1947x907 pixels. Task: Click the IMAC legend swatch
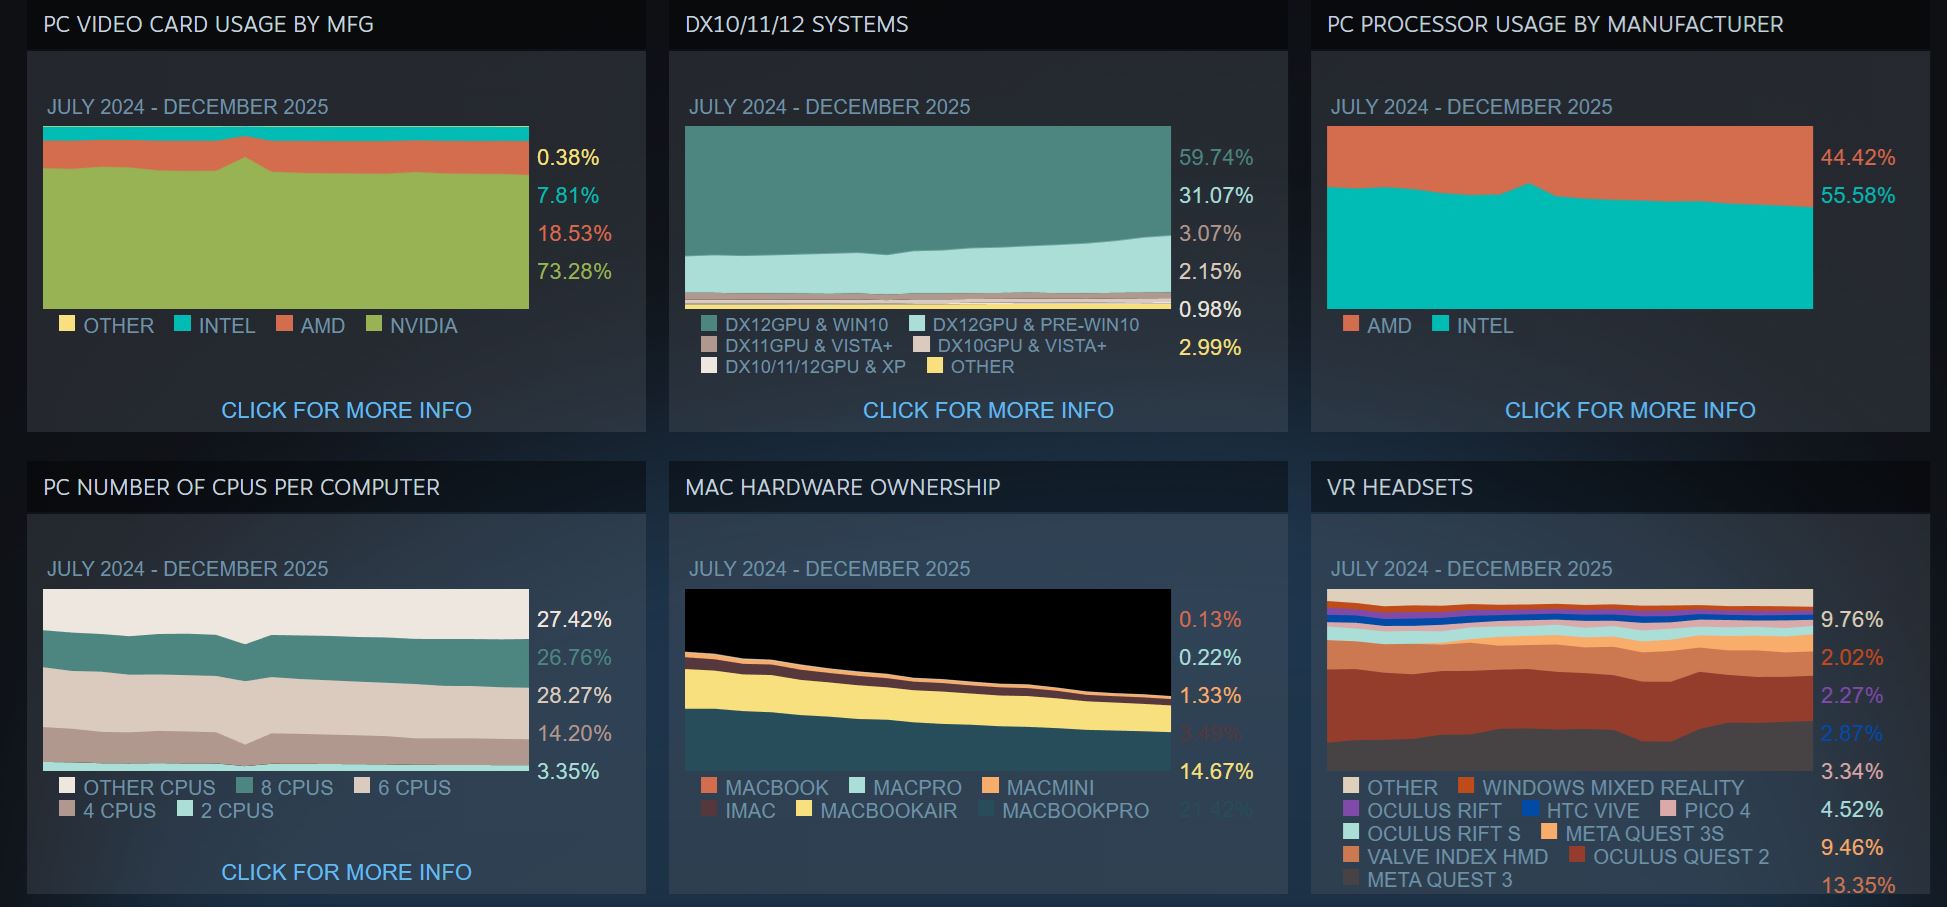[709, 809]
